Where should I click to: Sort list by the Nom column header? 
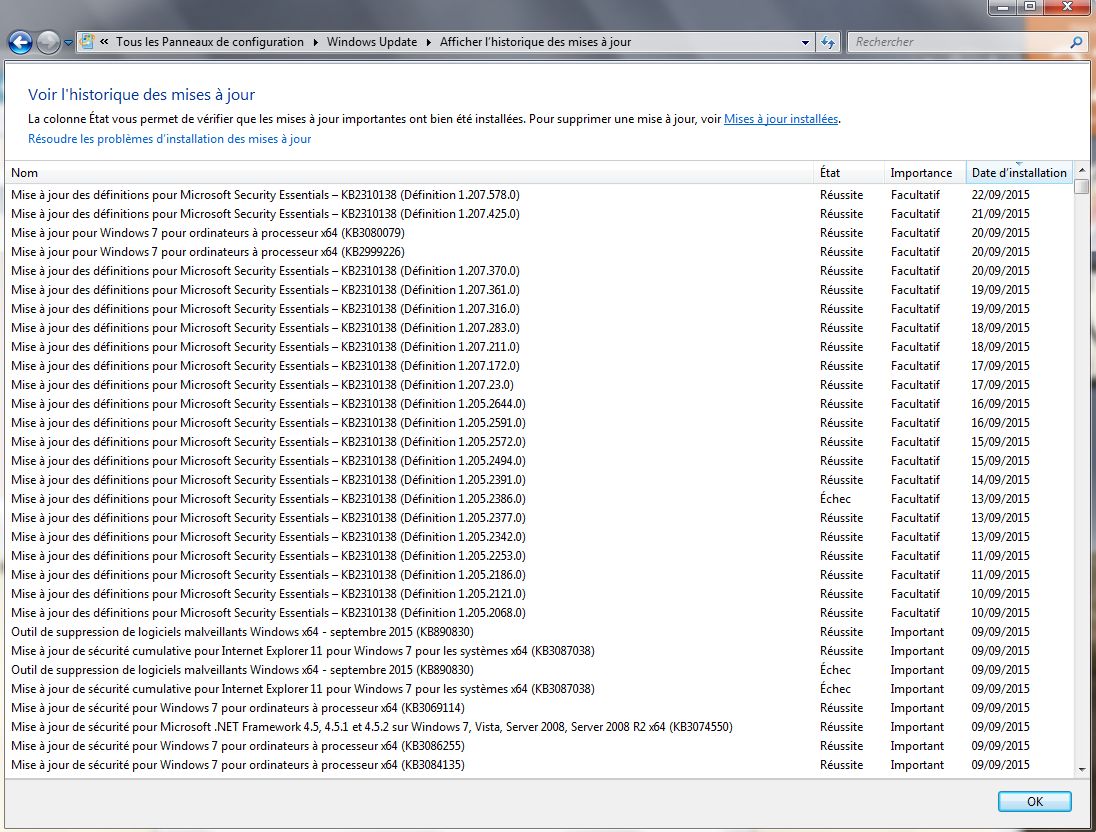point(409,173)
